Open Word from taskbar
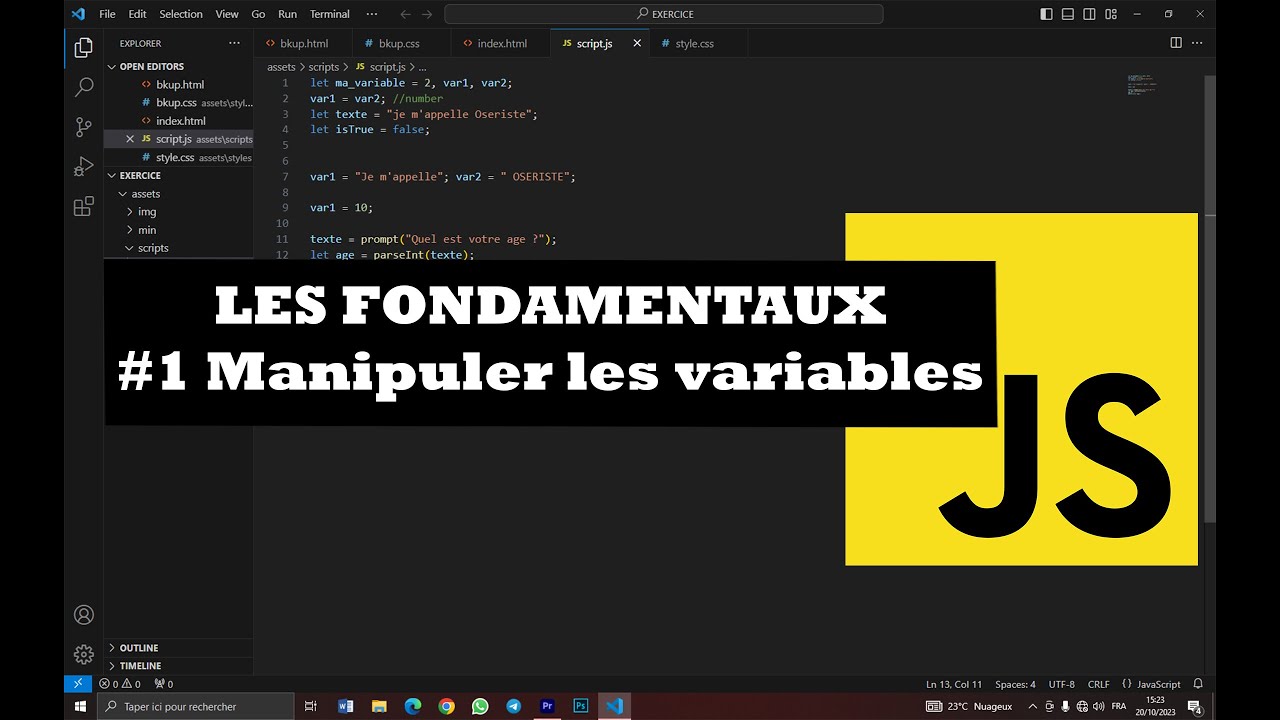1280x720 pixels. click(346, 706)
